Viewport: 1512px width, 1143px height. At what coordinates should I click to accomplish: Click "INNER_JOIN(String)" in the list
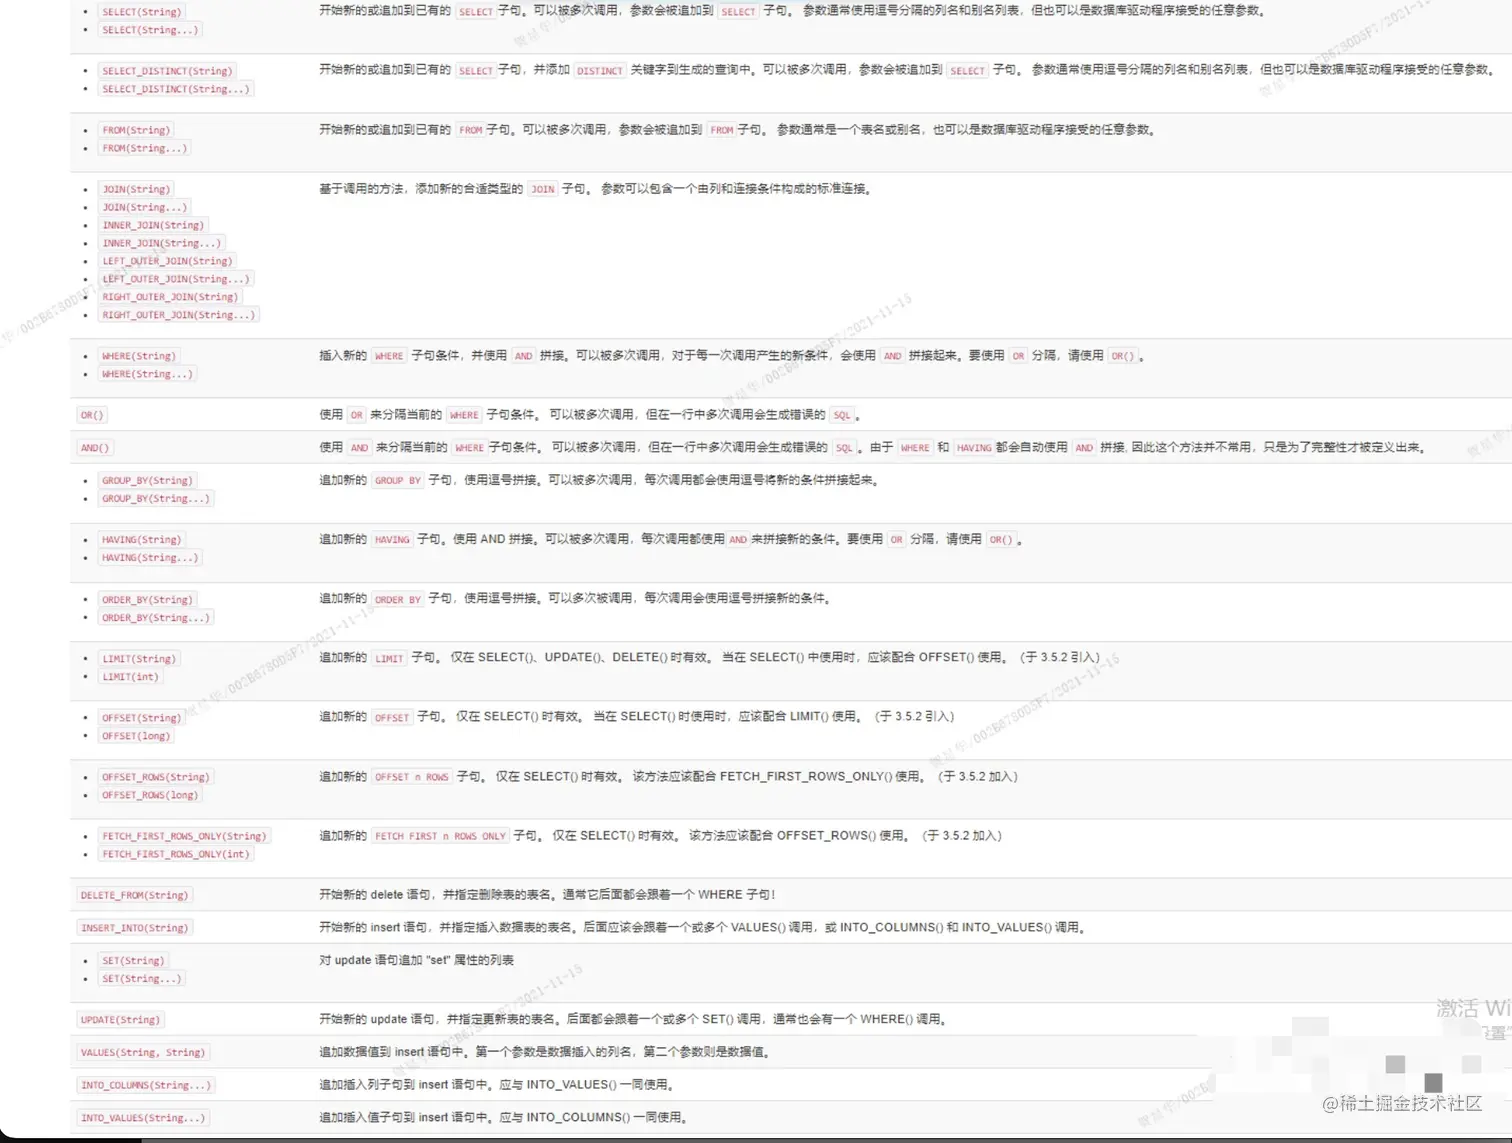[x=153, y=225]
